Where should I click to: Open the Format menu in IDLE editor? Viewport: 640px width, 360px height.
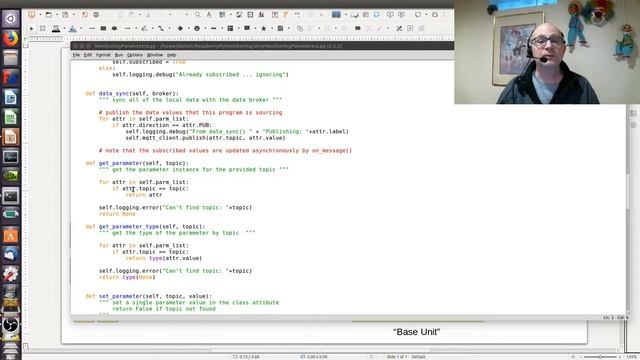pyautogui.click(x=103, y=55)
